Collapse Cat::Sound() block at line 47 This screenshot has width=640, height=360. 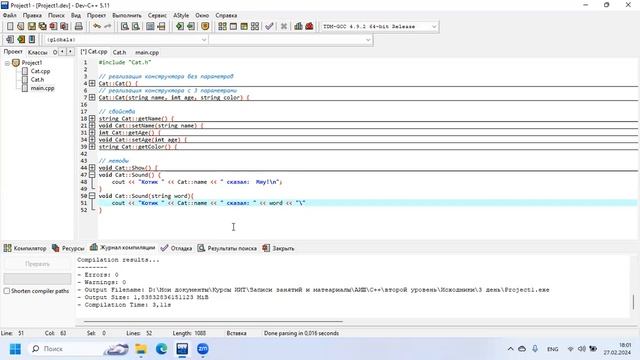click(x=92, y=175)
